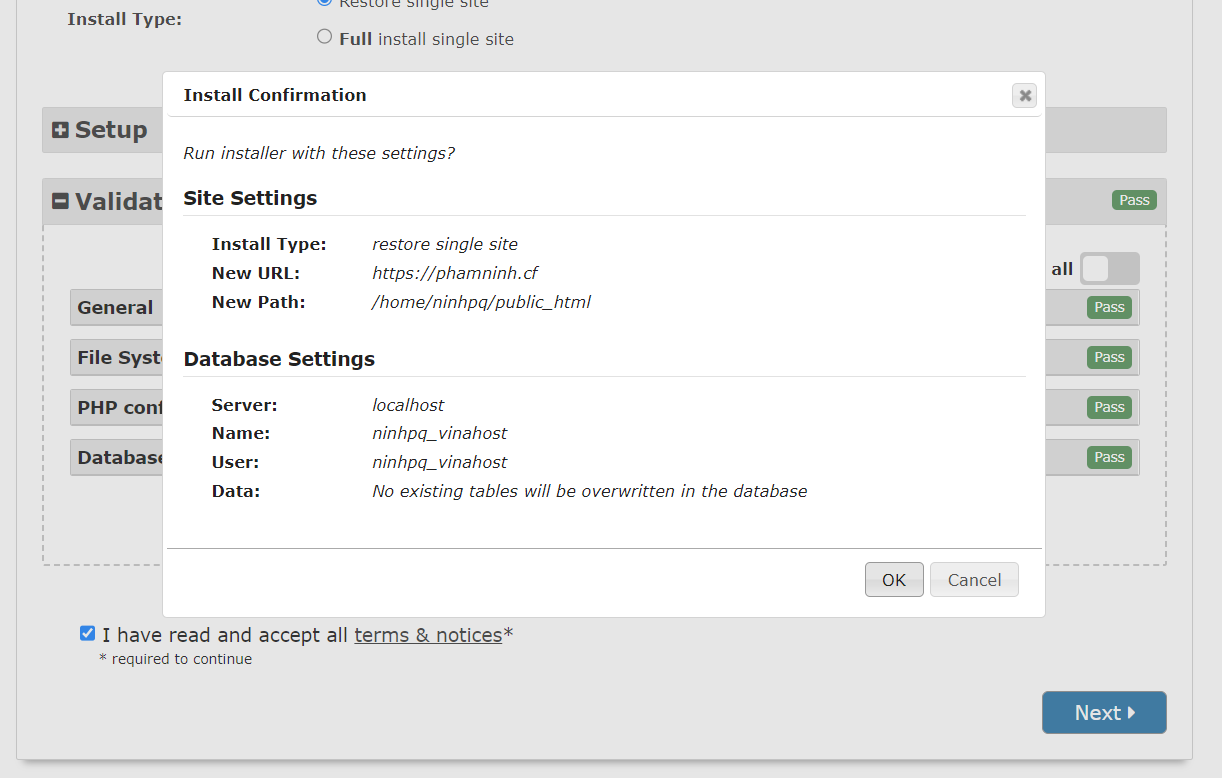Click the Pass badge in General row
This screenshot has height=778, width=1222.
coord(1108,307)
